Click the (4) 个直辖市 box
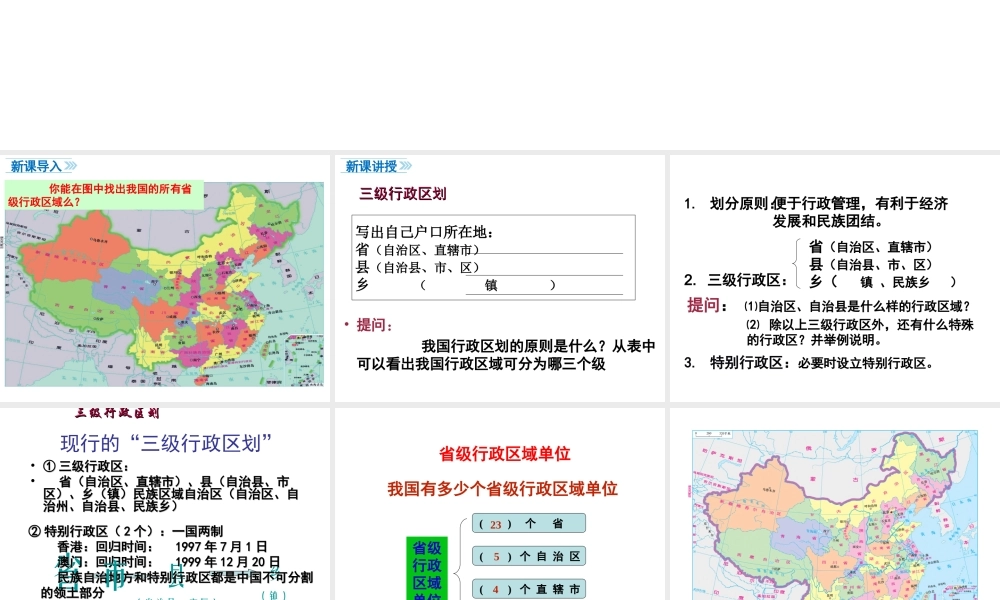 click(529, 589)
